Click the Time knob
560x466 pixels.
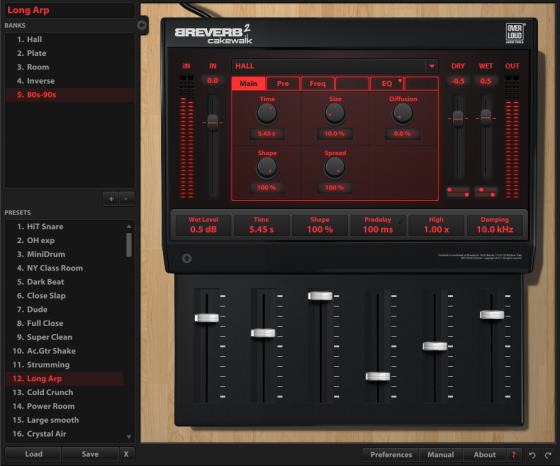coord(267,113)
